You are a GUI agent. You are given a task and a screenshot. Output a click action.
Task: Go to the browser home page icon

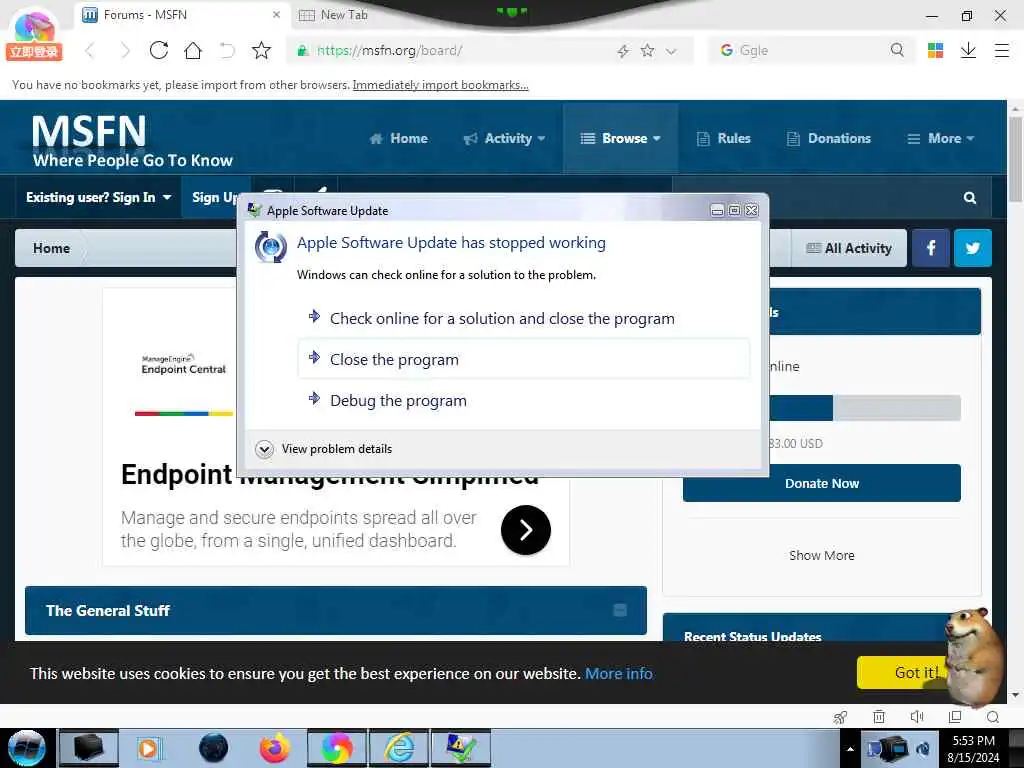pos(193,50)
